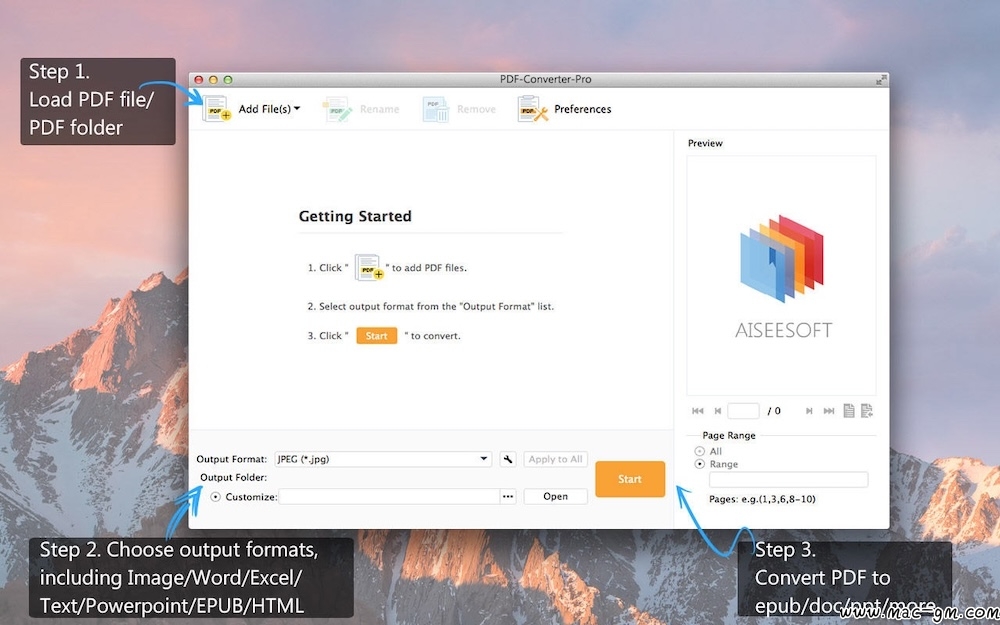Screen dimensions: 1000x625
Task: Go to first preview page
Action: (x=698, y=411)
